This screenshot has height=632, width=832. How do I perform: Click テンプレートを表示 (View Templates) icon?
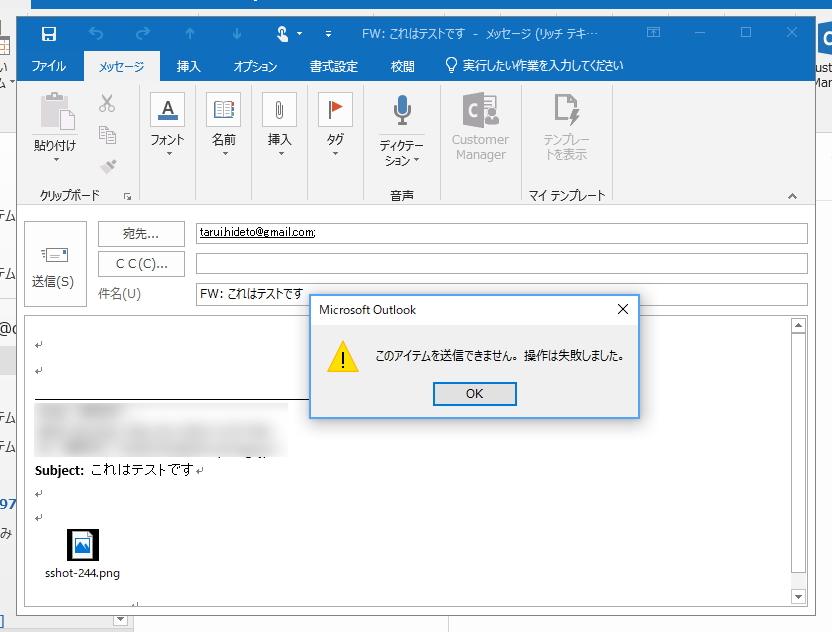point(566,110)
